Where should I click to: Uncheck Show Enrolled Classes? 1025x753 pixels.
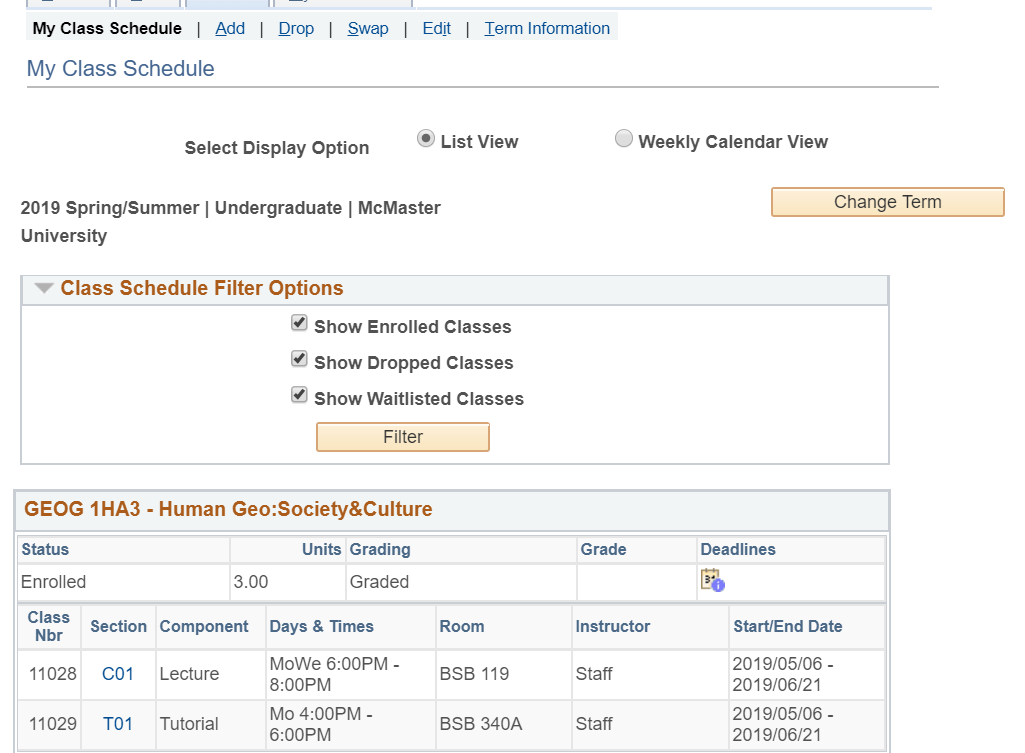tap(299, 324)
